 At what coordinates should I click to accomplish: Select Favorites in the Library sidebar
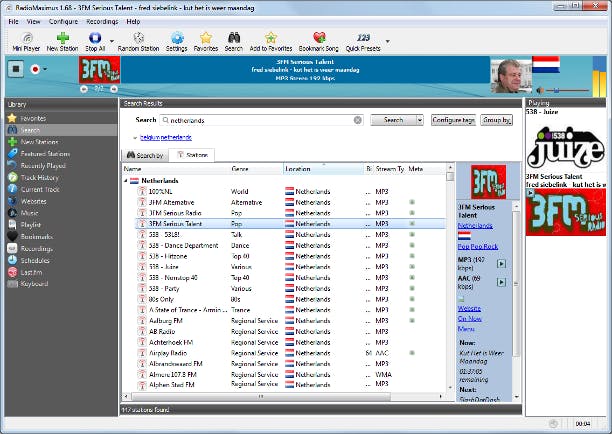(33, 118)
